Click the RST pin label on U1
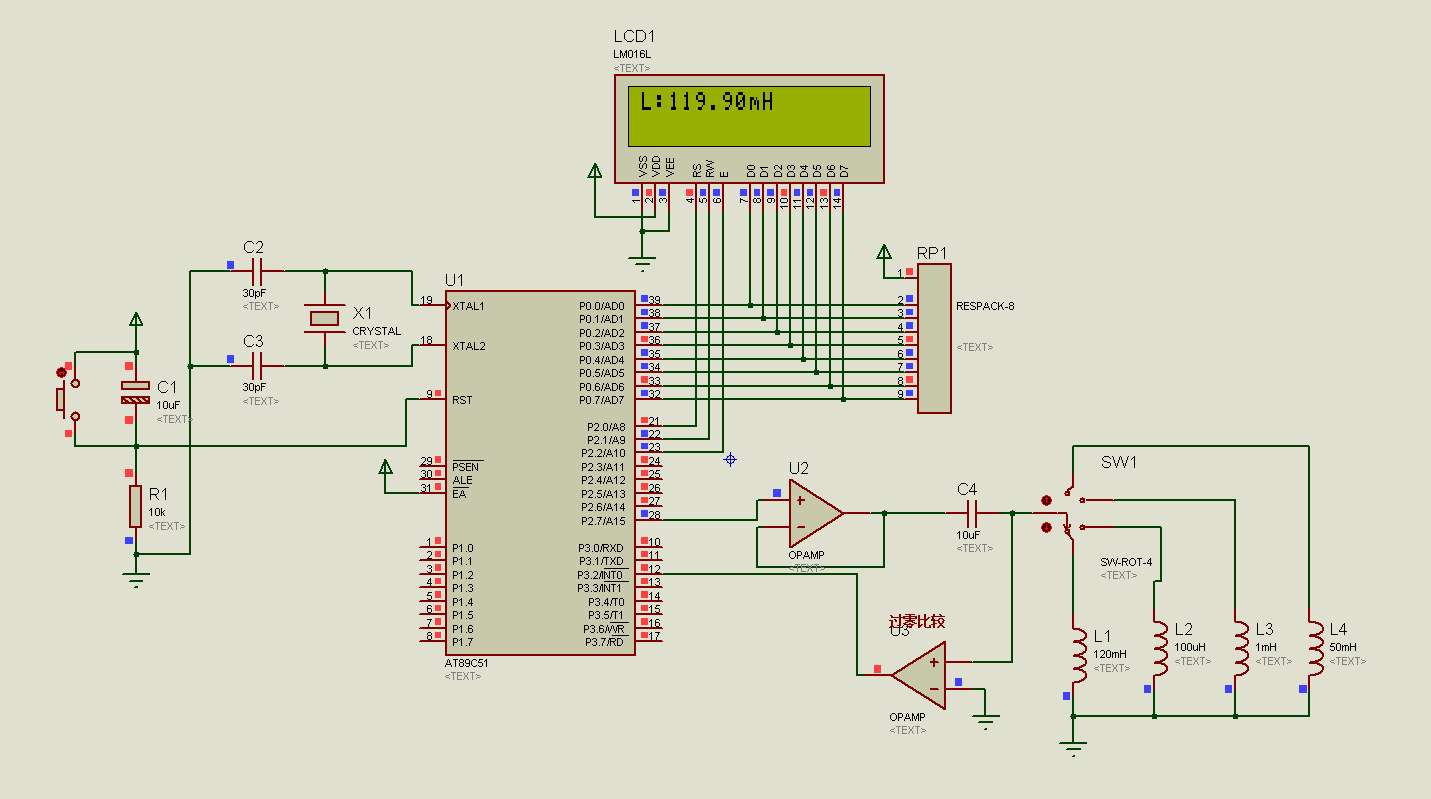Image resolution: width=1431 pixels, height=799 pixels. click(462, 400)
